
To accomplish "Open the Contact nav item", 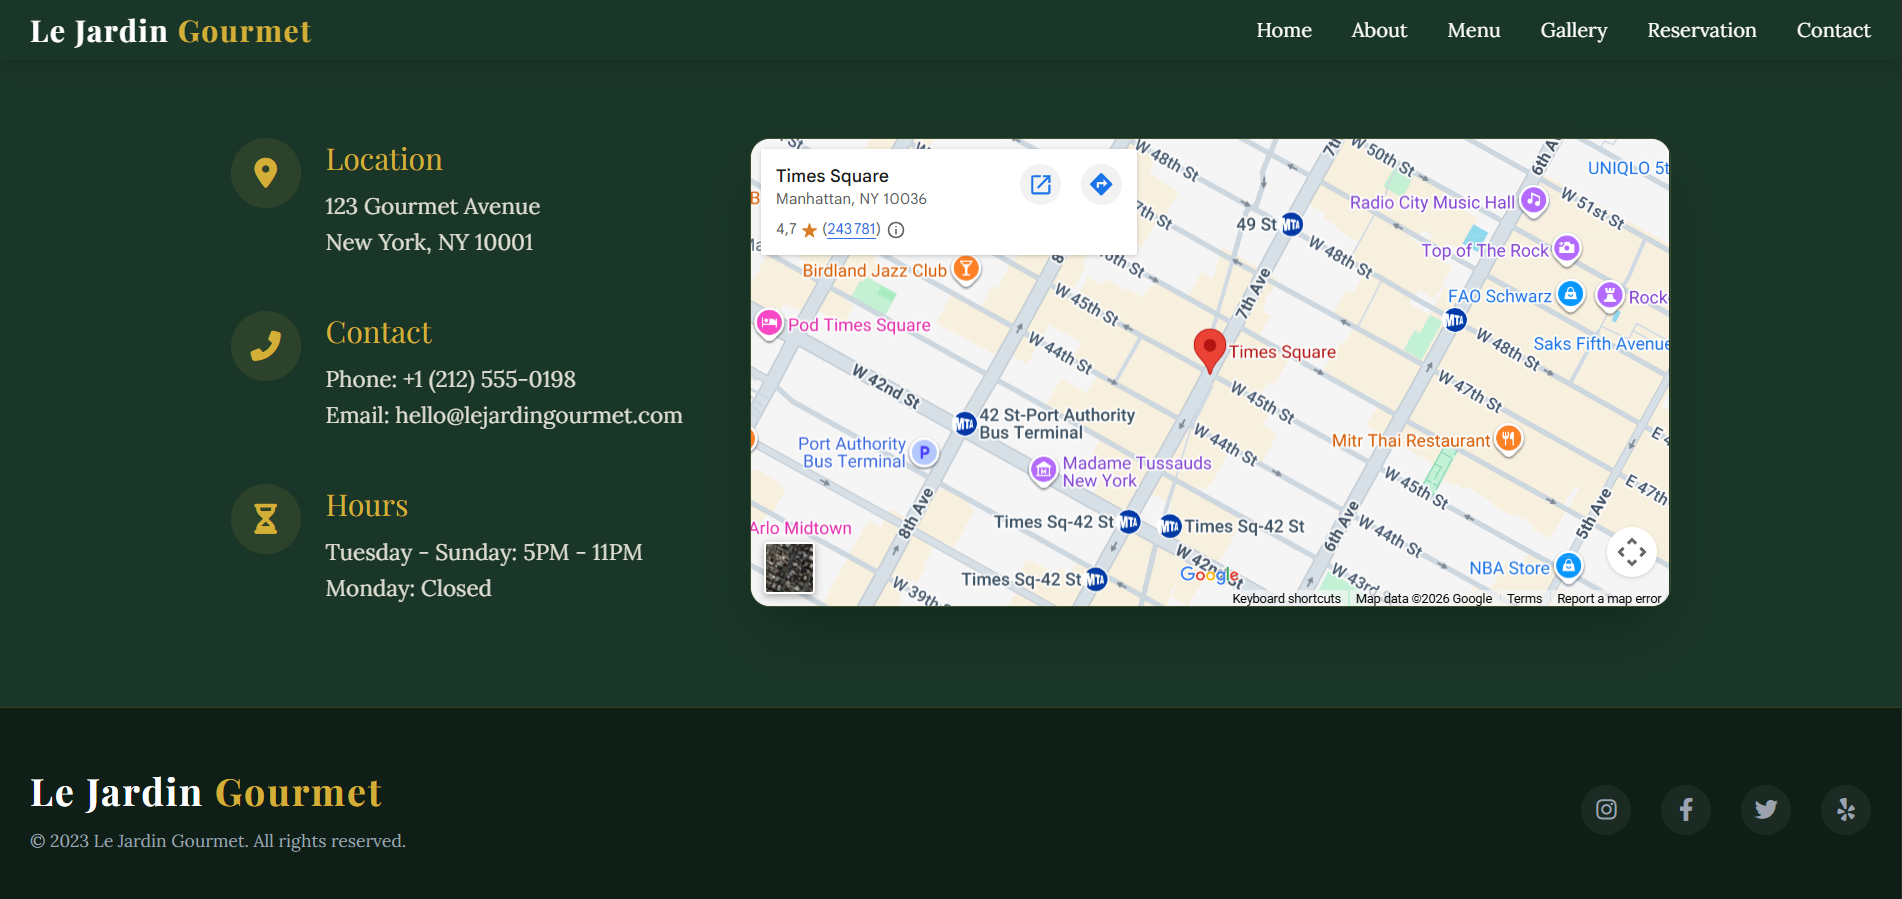I will (1834, 30).
